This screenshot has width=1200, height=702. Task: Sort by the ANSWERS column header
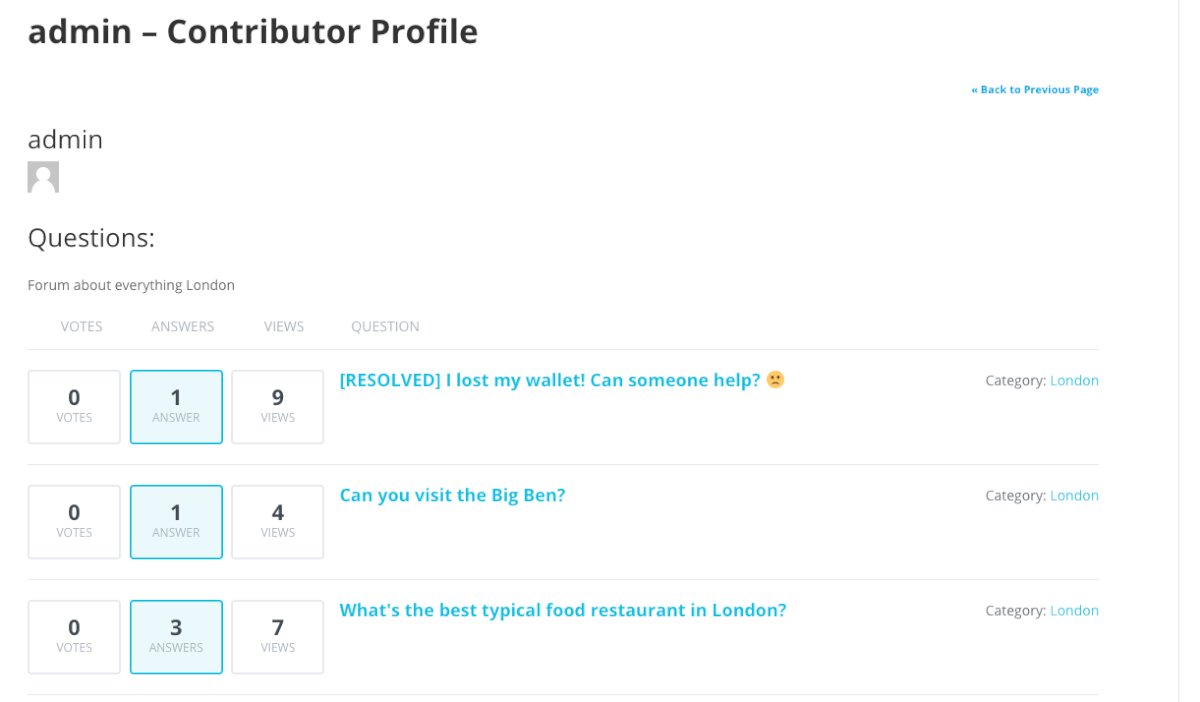click(x=183, y=327)
